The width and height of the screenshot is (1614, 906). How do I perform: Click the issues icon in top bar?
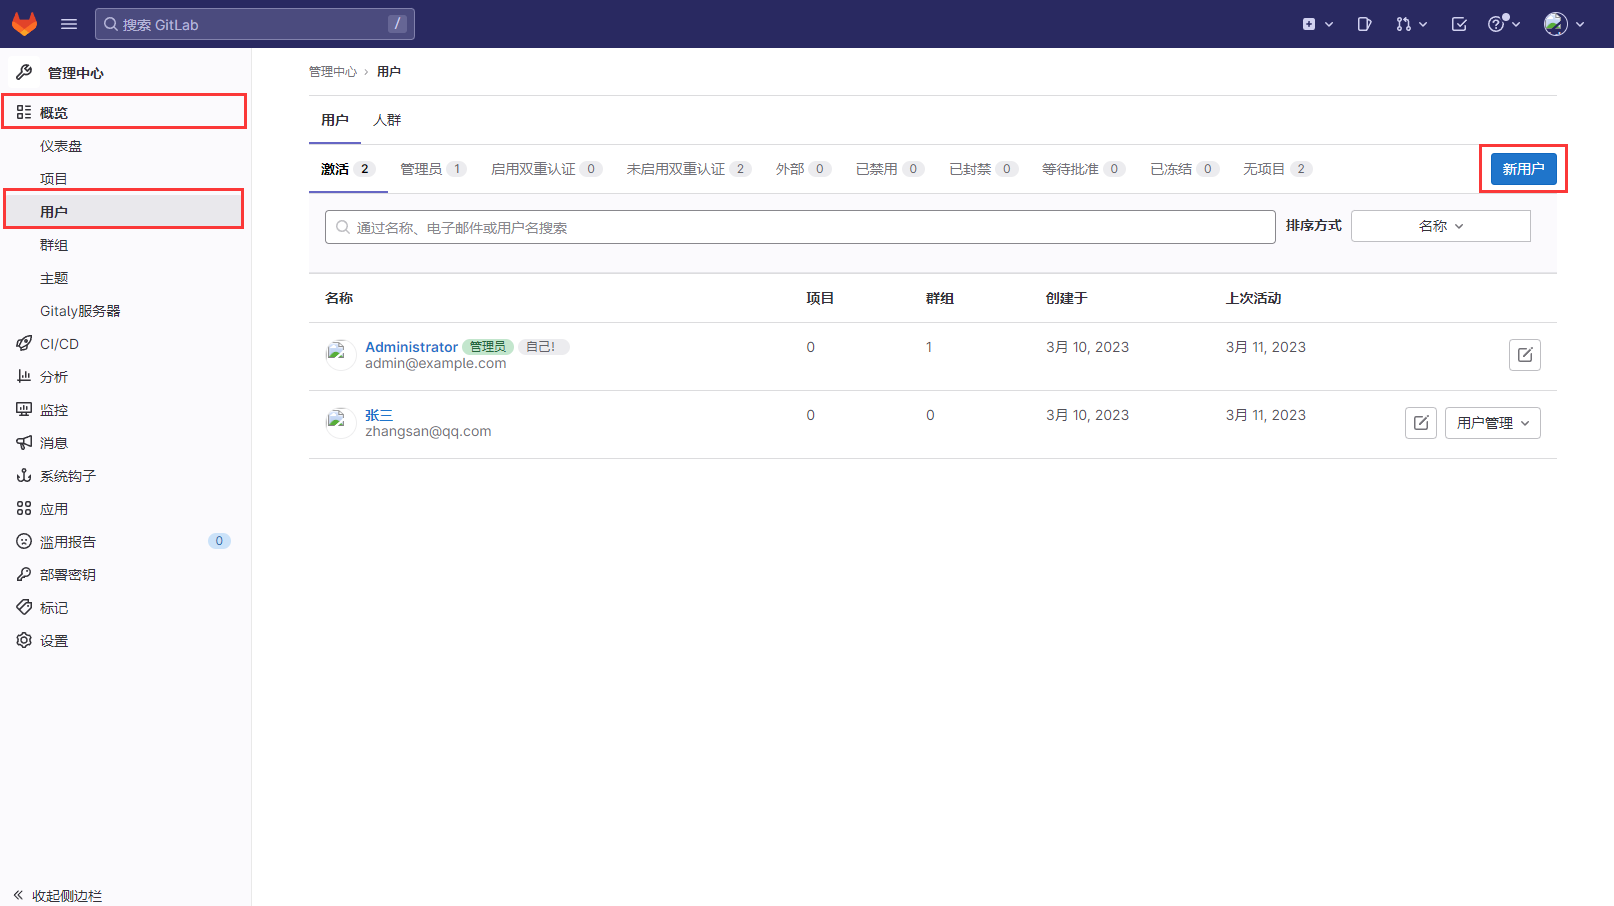pyautogui.click(x=1364, y=24)
